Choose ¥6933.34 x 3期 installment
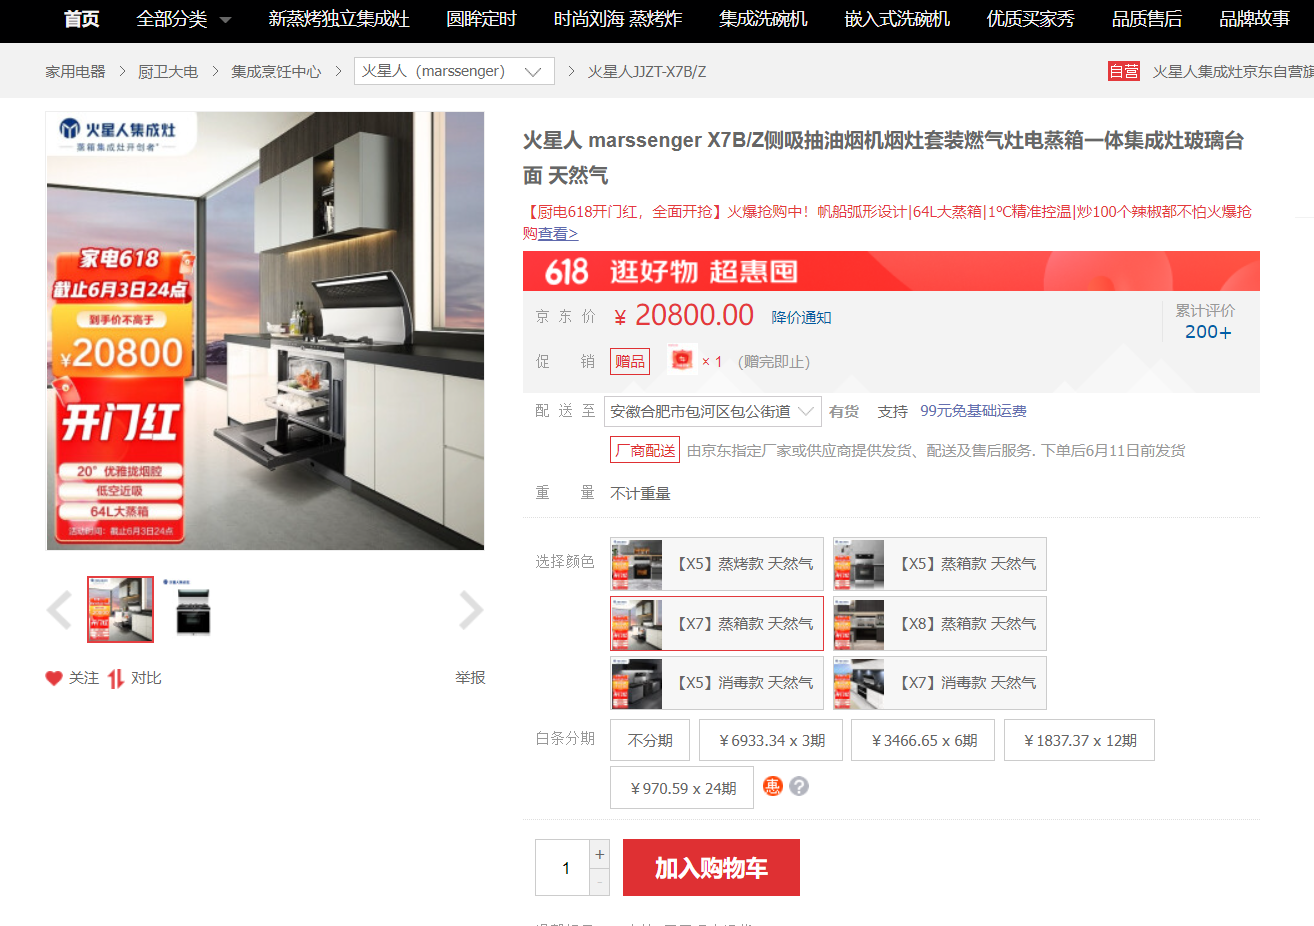Viewport: 1314px width, 926px height. tap(771, 740)
